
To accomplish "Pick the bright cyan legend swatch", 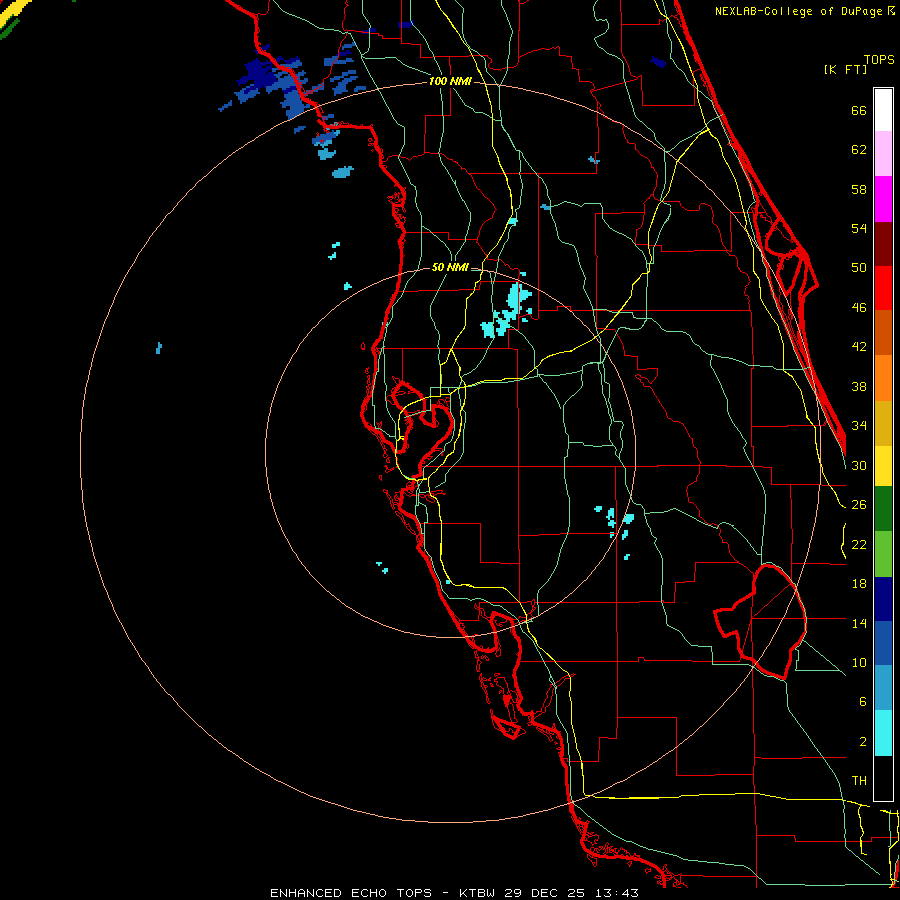I will coord(883,733).
